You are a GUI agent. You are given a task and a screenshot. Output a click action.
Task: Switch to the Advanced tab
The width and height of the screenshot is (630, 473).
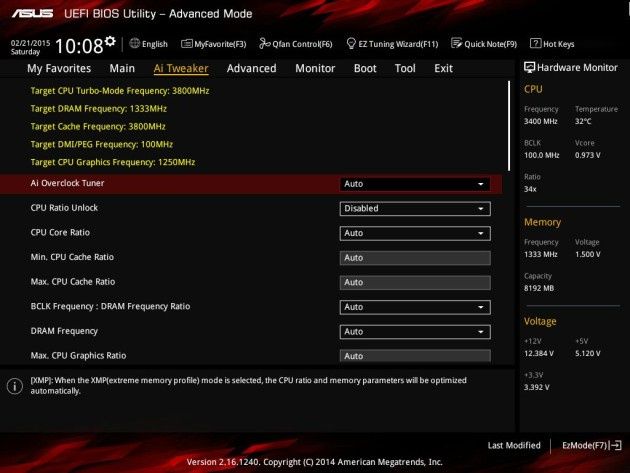pyautogui.click(x=252, y=68)
